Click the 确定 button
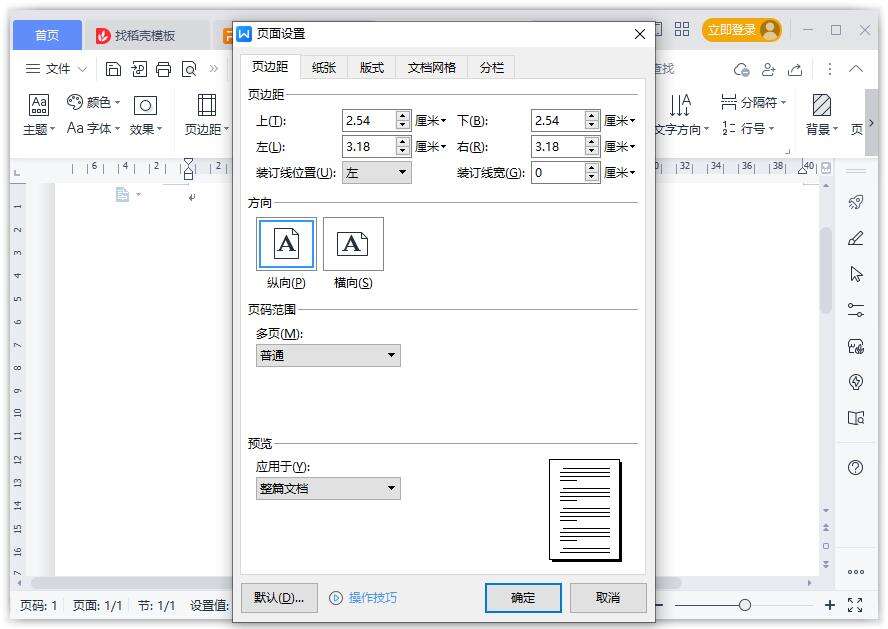Image resolution: width=888 pixels, height=629 pixels. (x=523, y=598)
